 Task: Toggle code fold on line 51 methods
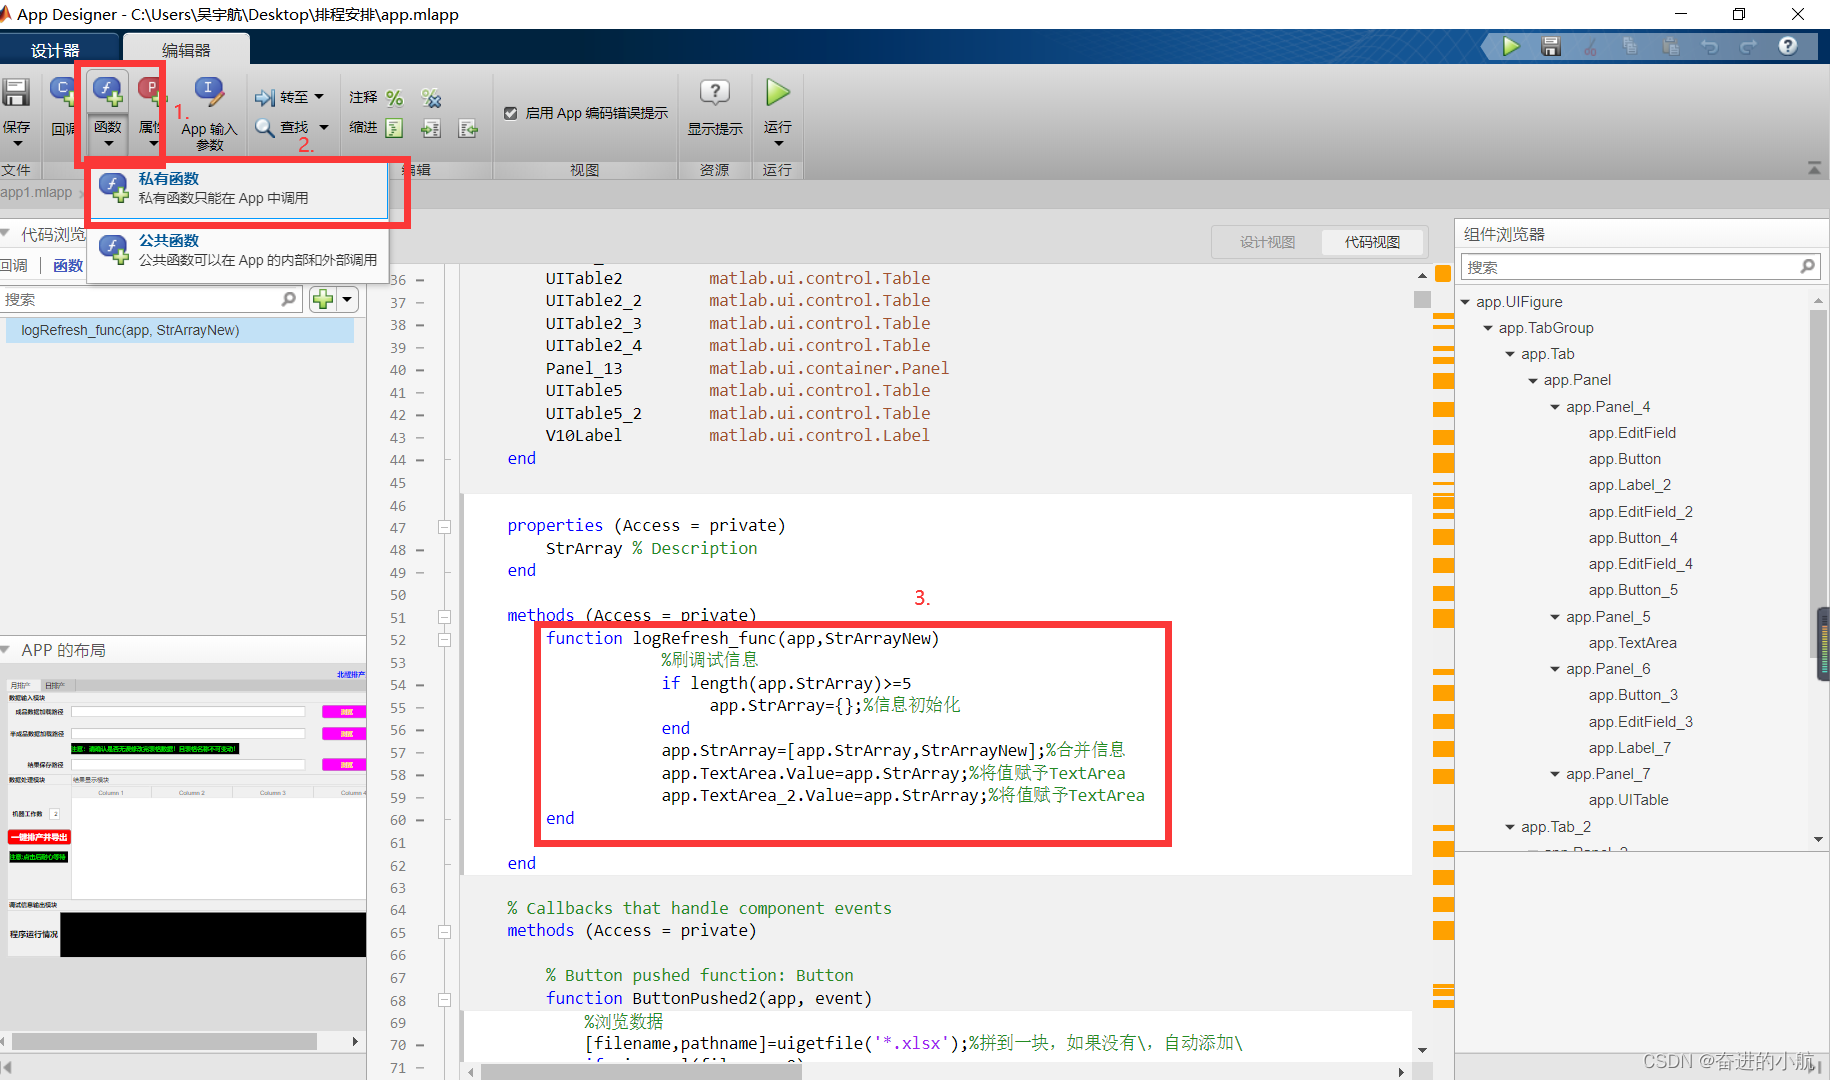[x=445, y=617]
